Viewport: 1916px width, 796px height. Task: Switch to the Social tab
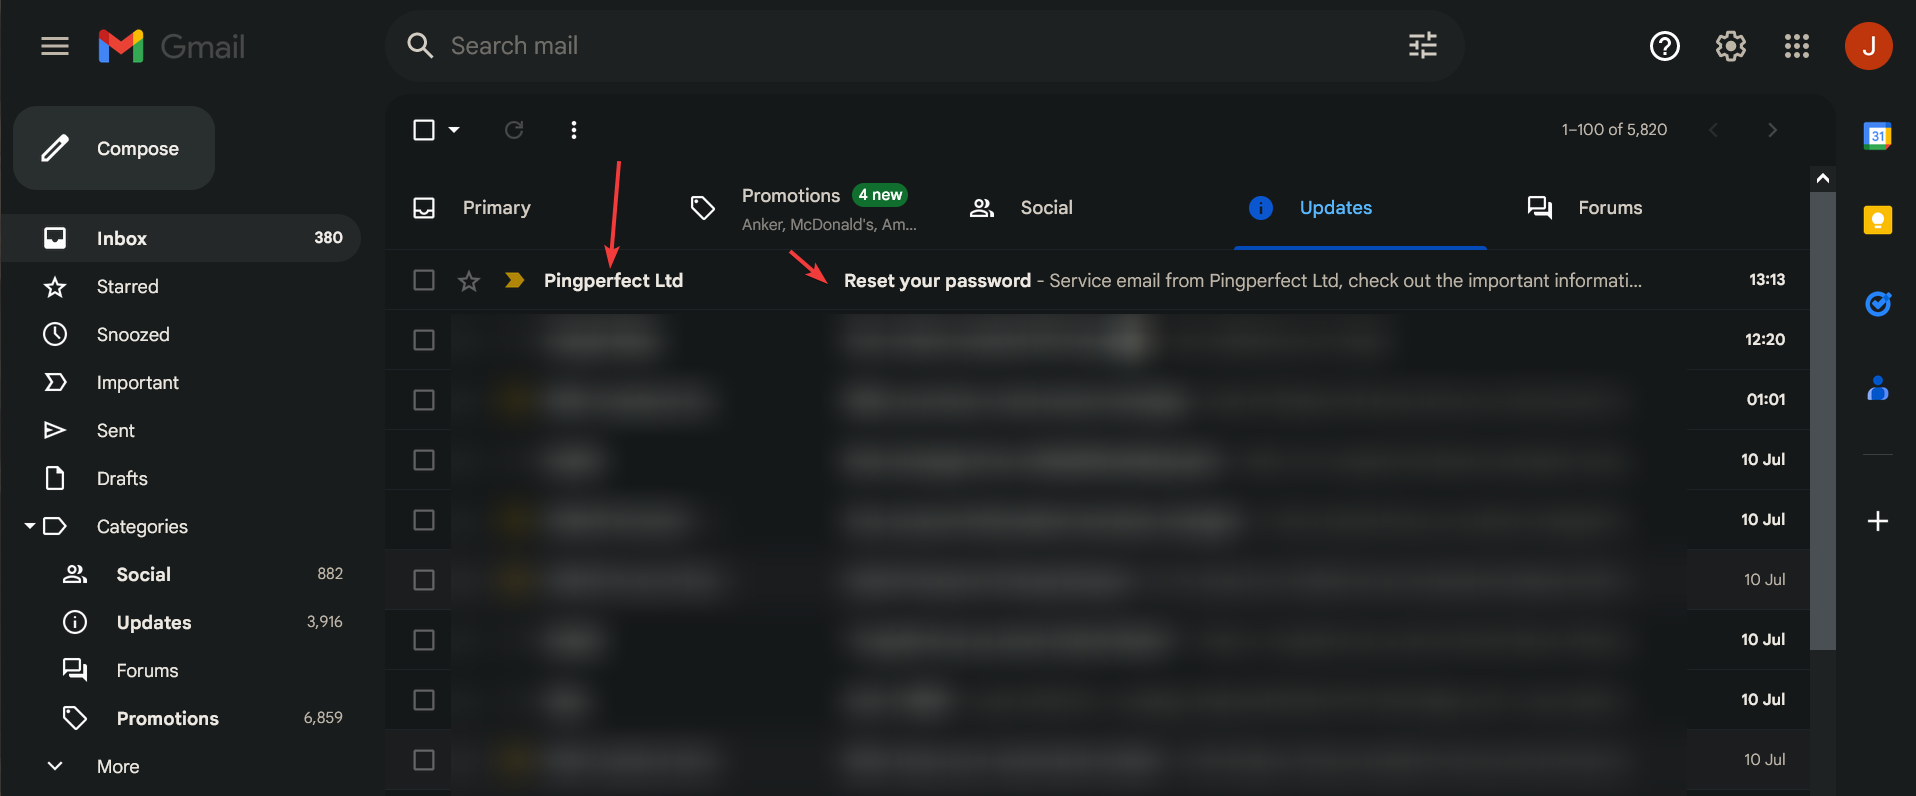click(x=1045, y=208)
